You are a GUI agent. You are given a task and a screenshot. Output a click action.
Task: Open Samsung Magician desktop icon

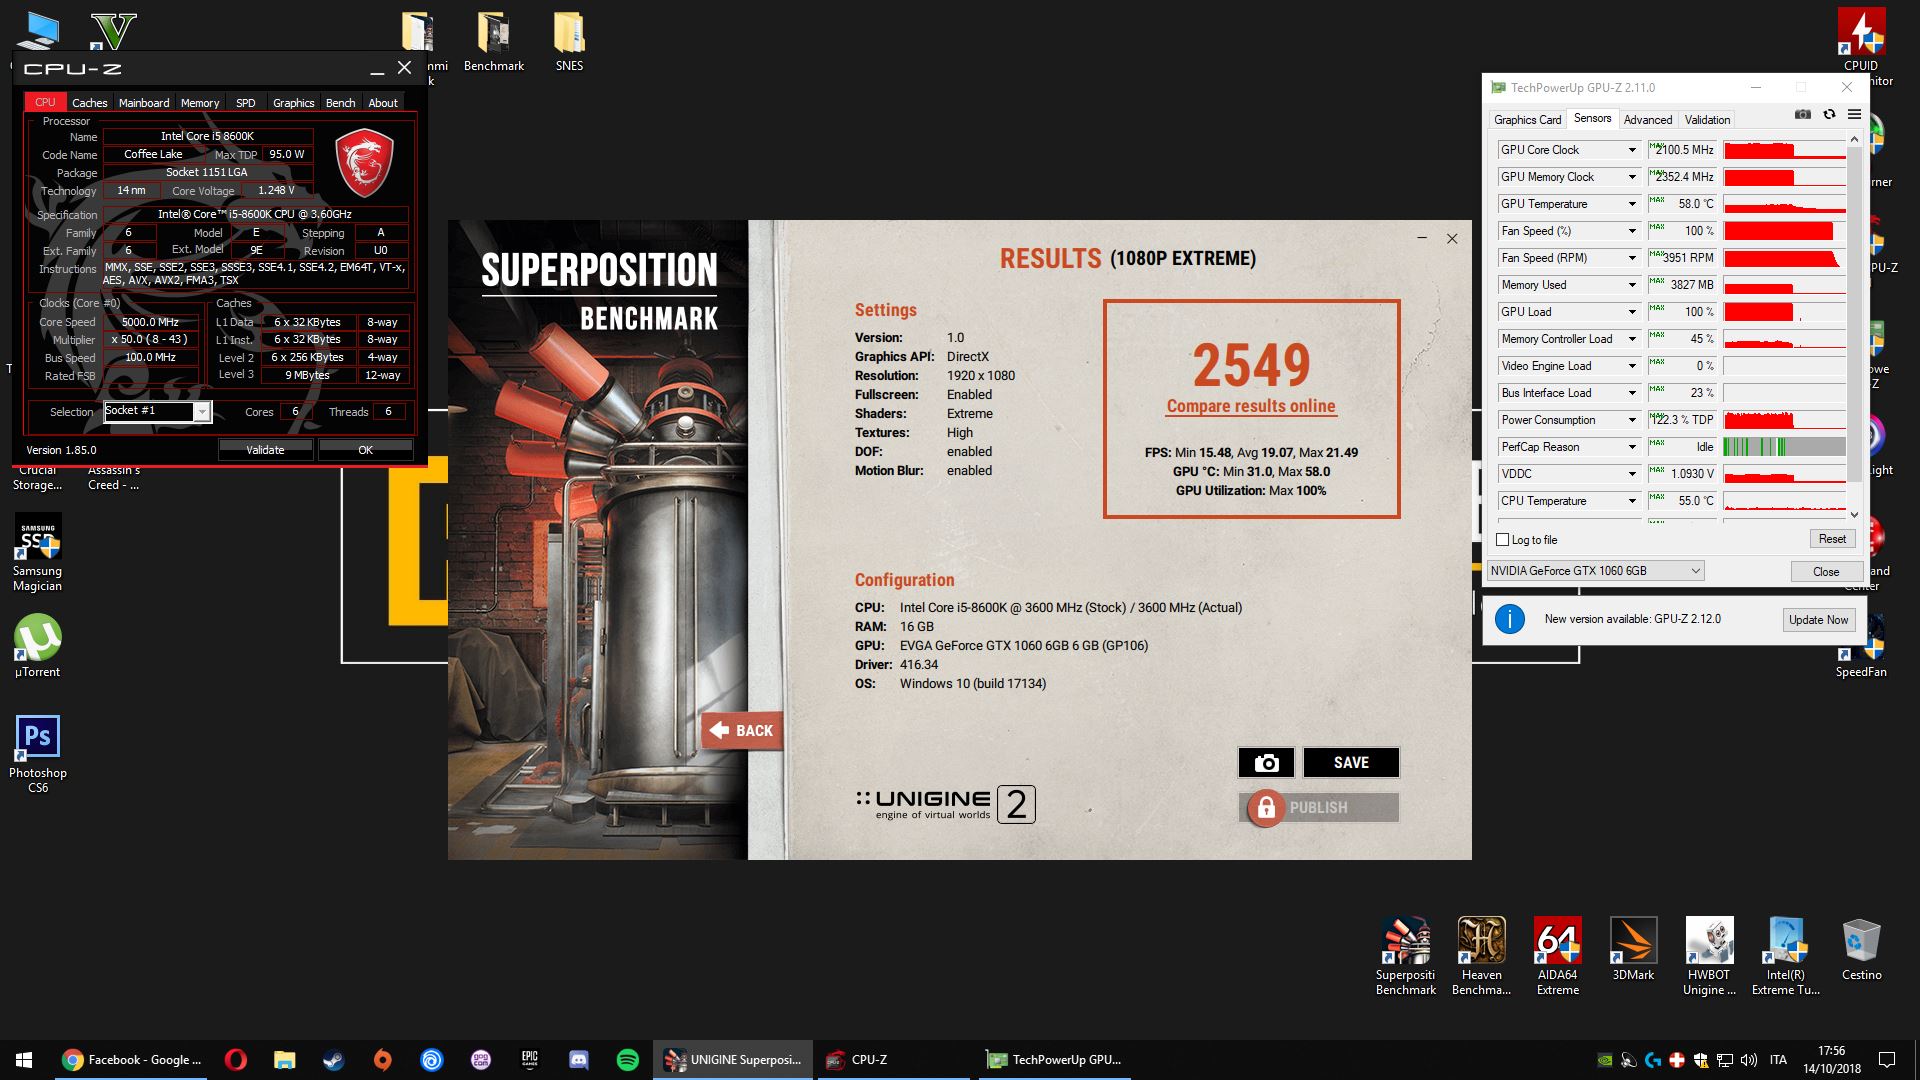click(37, 553)
